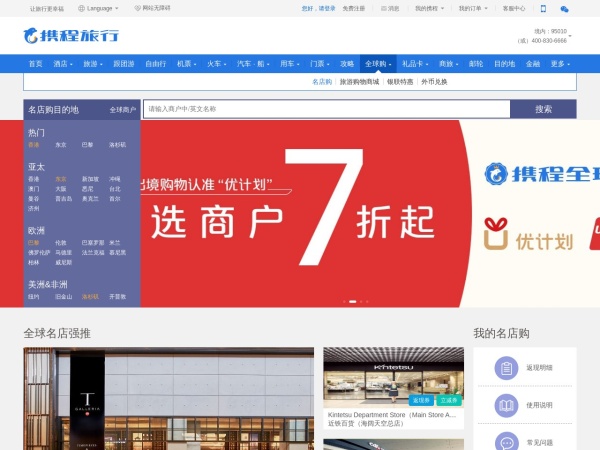The image size is (600, 450).
Task: Click the globe Language icon
Action: click(x=81, y=8)
